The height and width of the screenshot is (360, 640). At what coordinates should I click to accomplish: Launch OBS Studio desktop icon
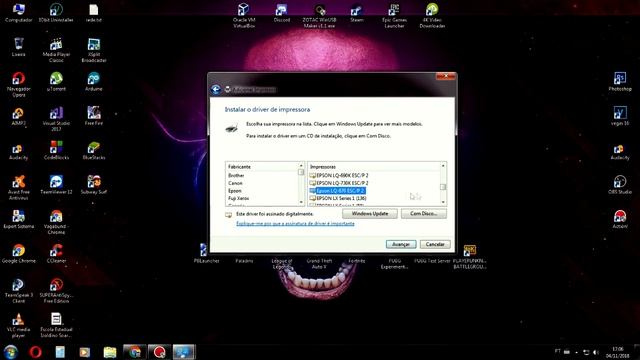[x=620, y=184]
